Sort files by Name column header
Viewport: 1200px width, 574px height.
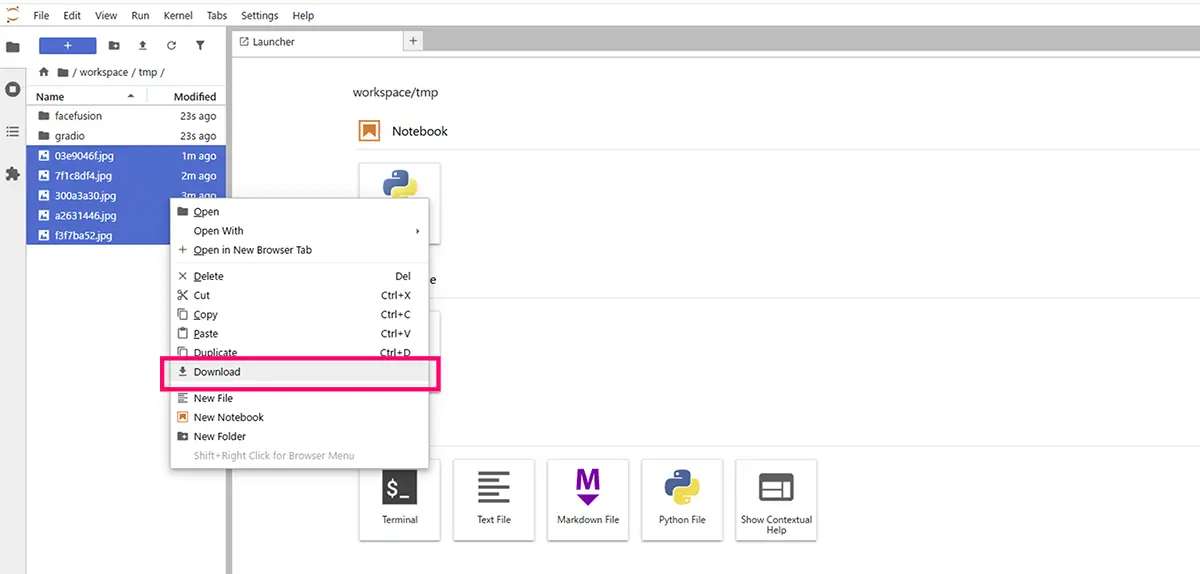pos(50,97)
